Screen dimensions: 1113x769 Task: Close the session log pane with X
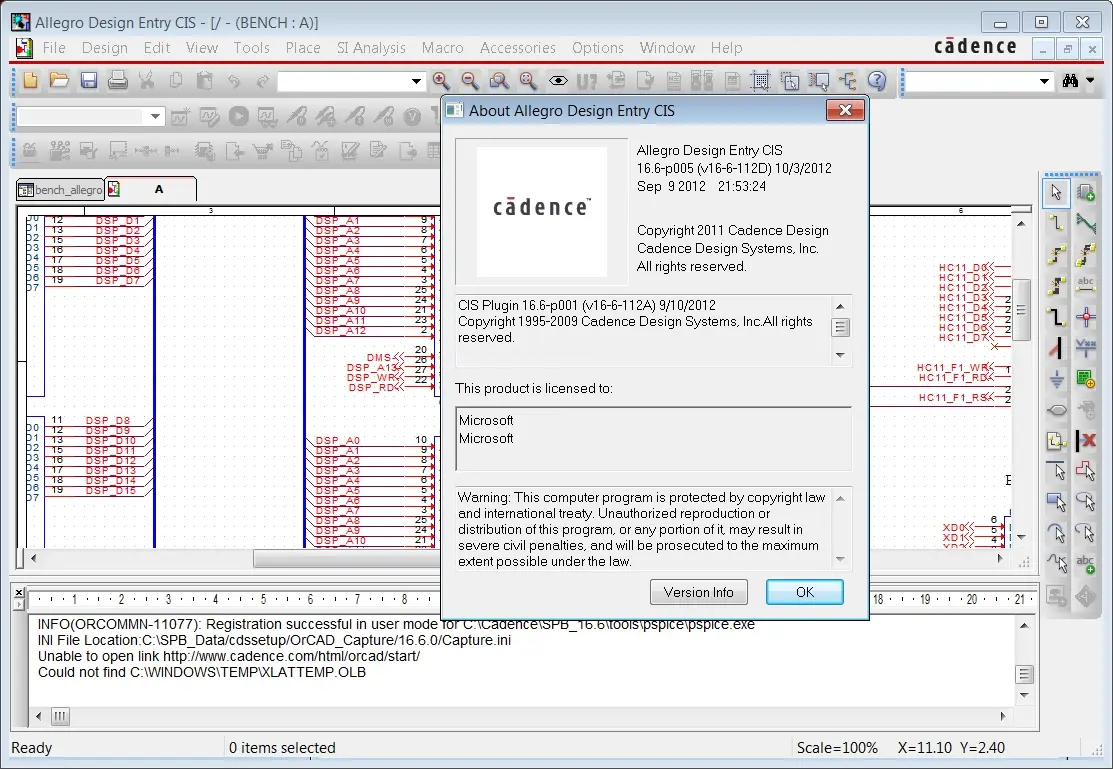pos(19,592)
